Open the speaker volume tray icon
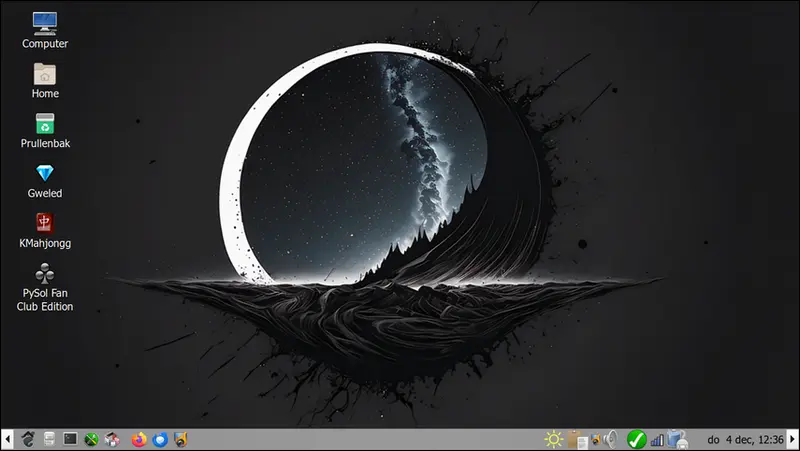The image size is (800, 451). [610, 439]
